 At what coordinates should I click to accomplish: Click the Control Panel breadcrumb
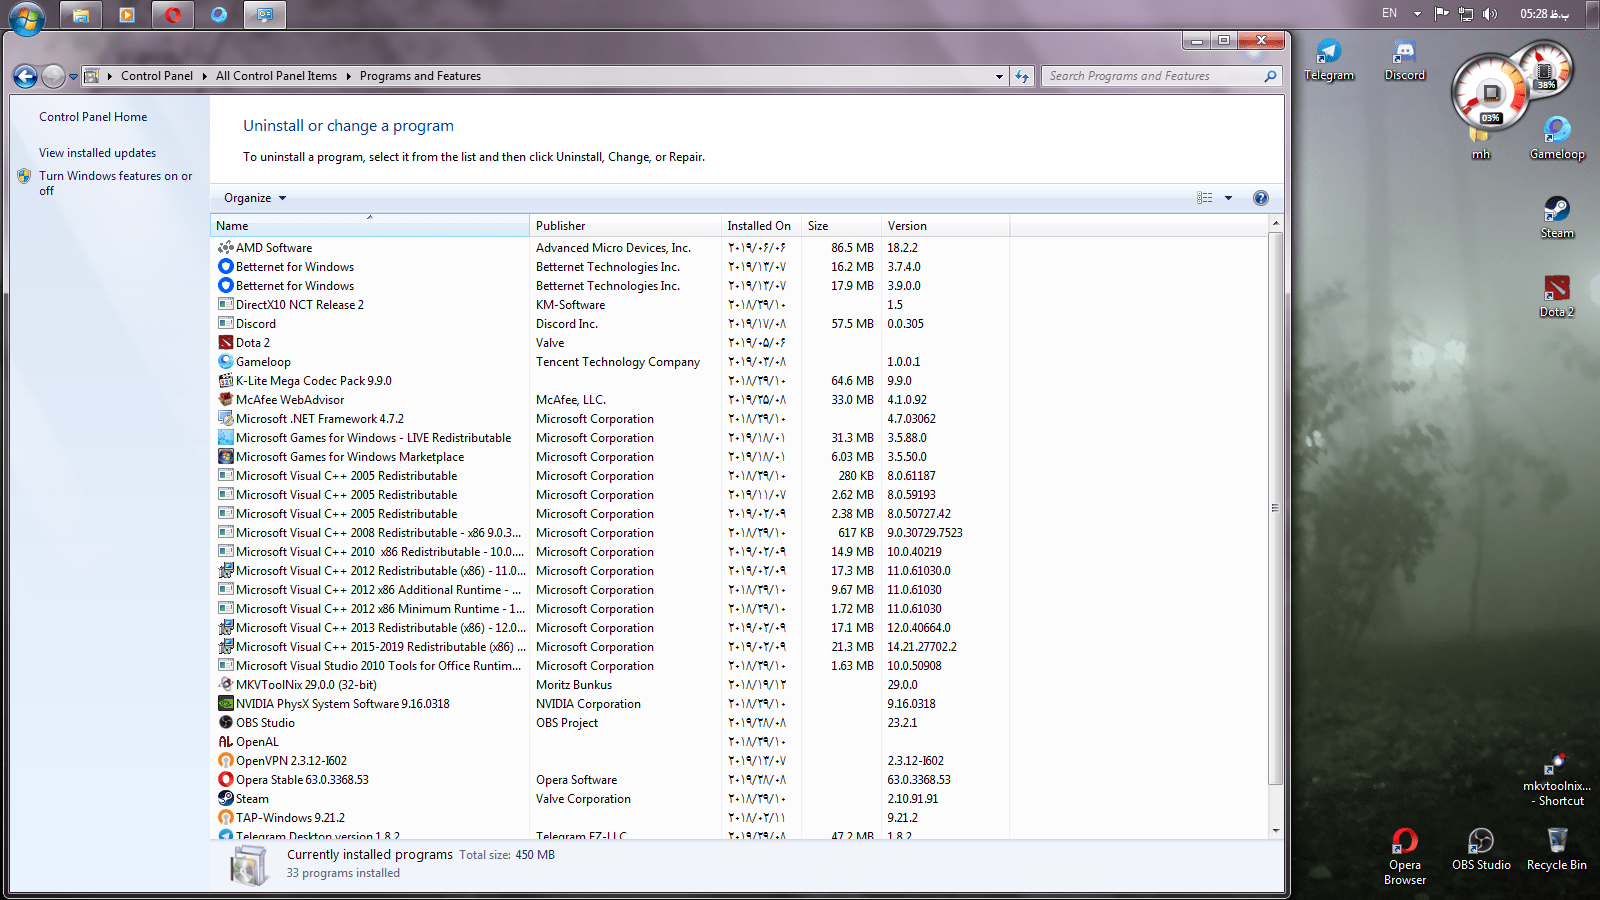point(157,76)
